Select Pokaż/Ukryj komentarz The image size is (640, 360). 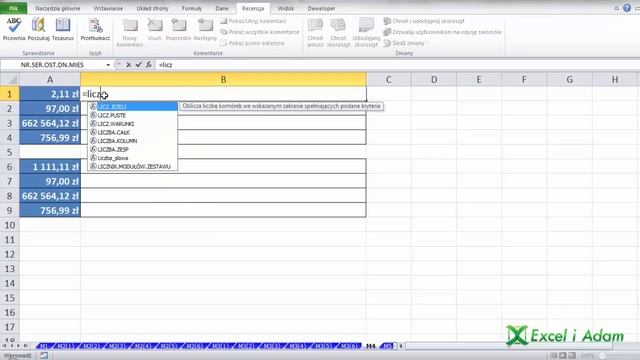[x=253, y=21]
